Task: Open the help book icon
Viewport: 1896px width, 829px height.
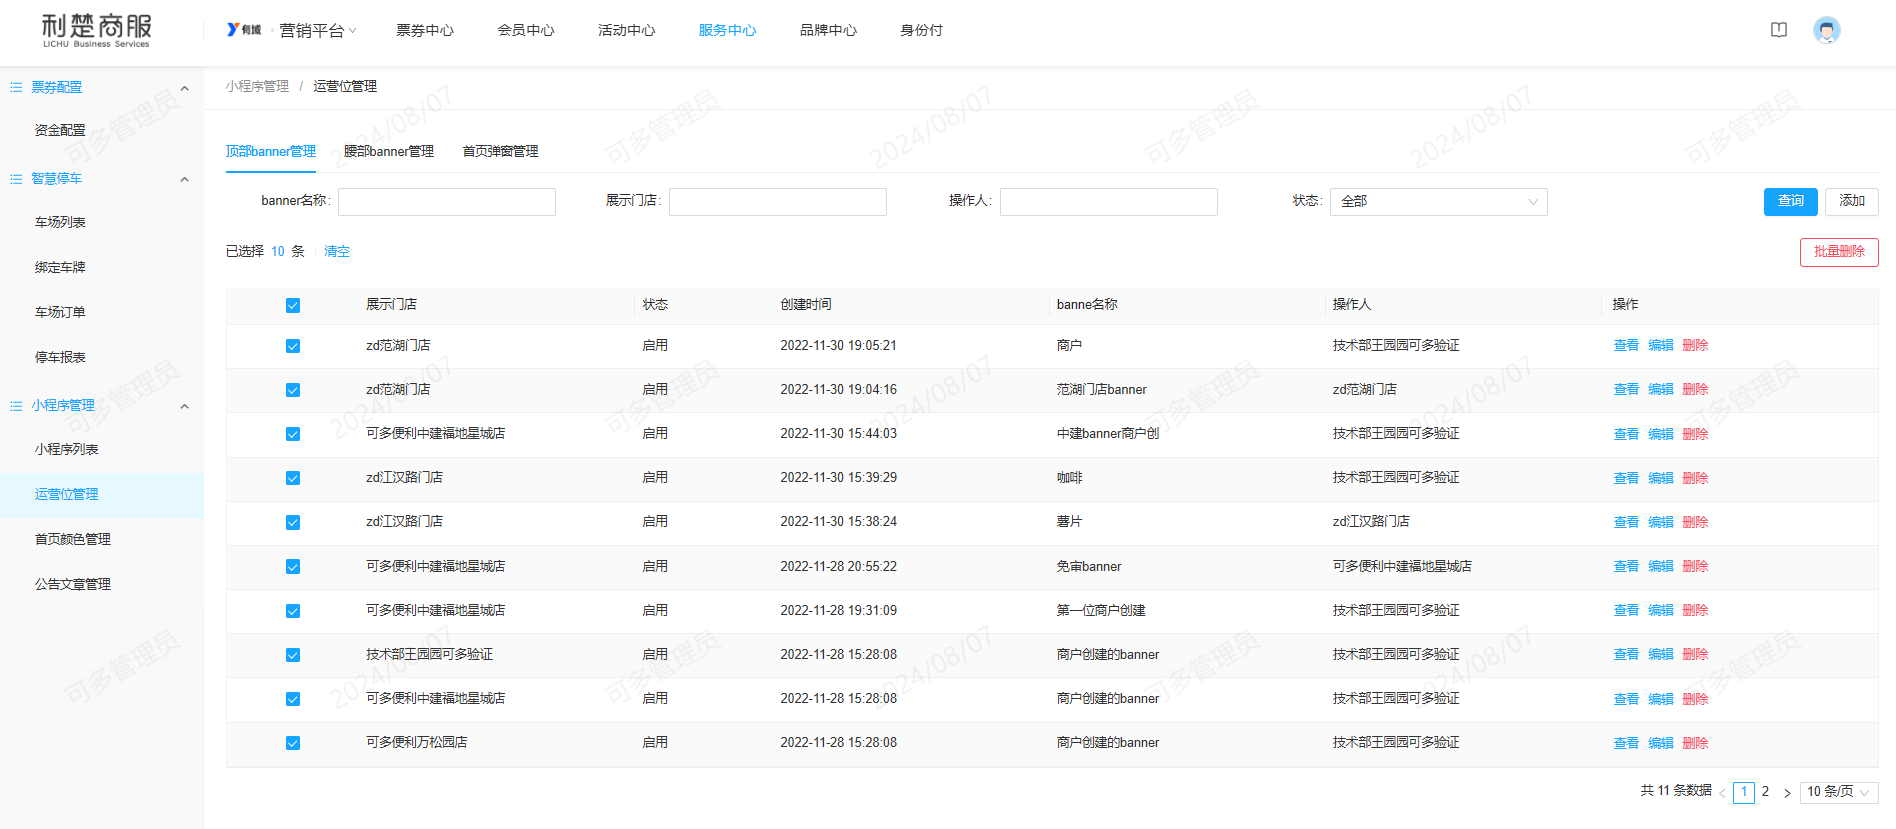Action: (1779, 30)
